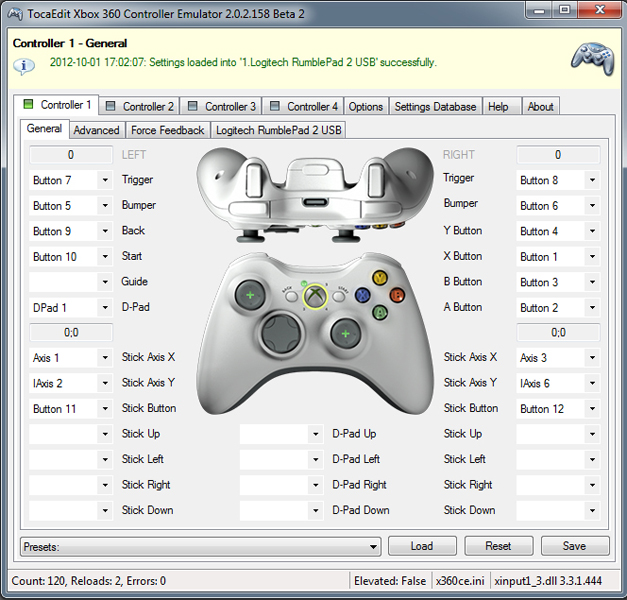The width and height of the screenshot is (627, 600).
Task: Click the green status square on Controller 1 tab
Action: point(28,104)
